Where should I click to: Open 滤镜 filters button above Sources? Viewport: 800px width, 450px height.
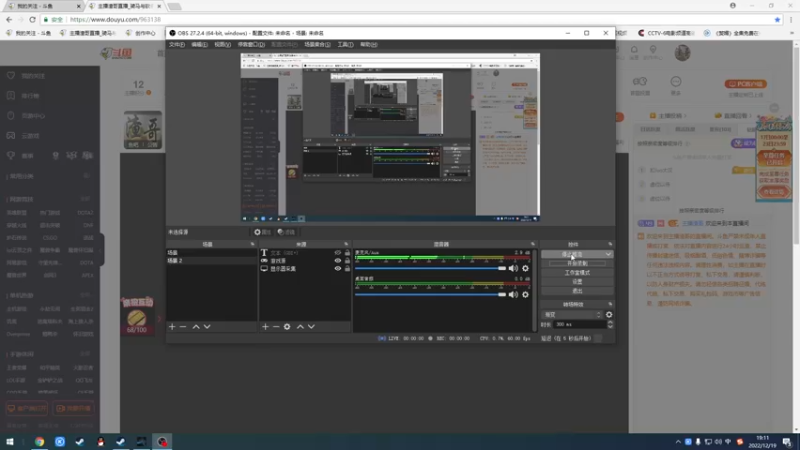pos(286,232)
